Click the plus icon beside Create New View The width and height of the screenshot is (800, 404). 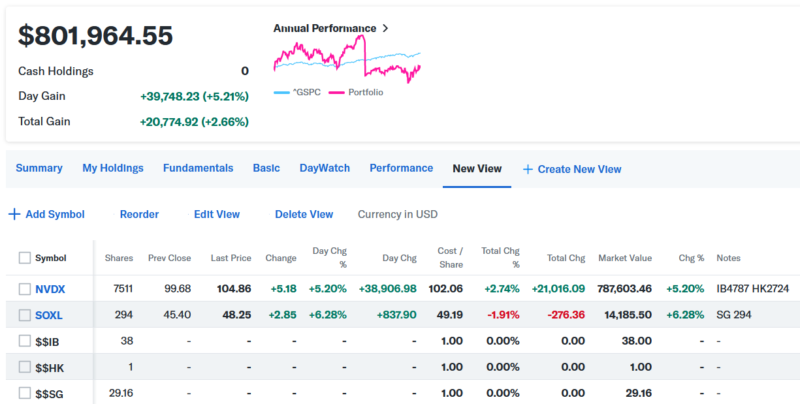528,169
